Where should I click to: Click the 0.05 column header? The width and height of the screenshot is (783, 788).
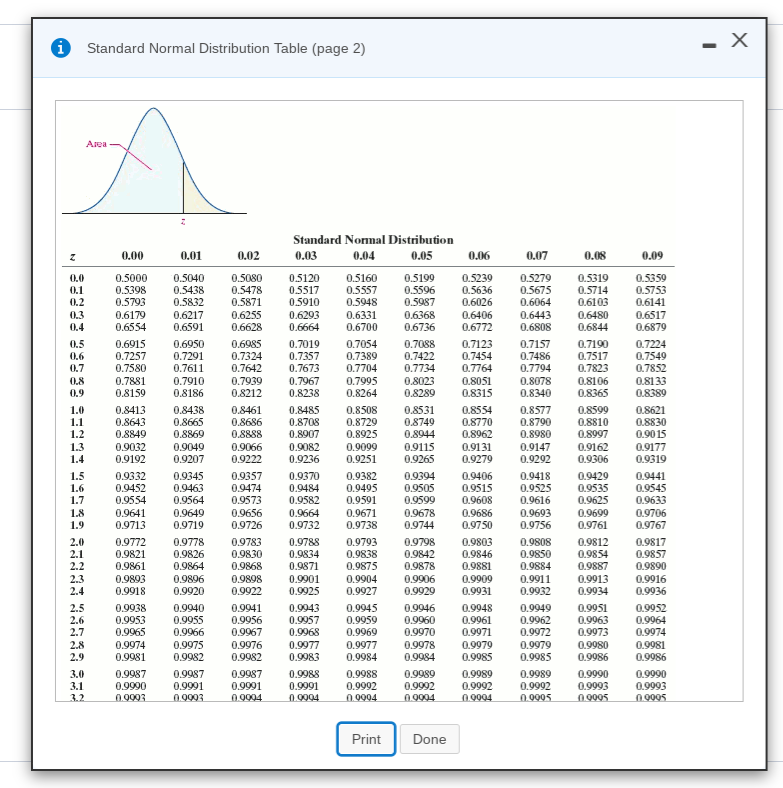click(421, 256)
